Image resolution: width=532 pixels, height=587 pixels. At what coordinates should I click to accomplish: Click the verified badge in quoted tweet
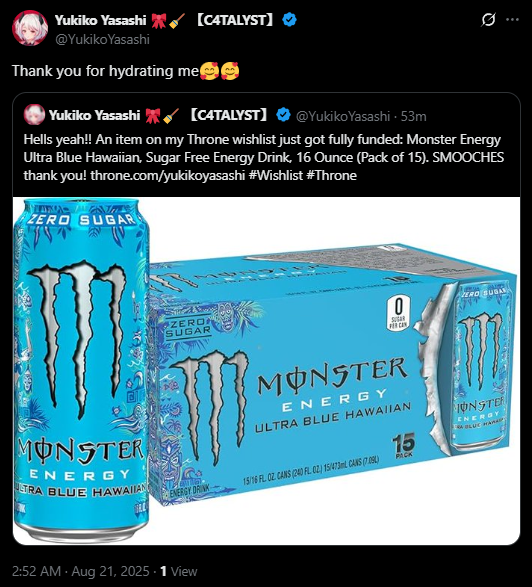click(283, 115)
